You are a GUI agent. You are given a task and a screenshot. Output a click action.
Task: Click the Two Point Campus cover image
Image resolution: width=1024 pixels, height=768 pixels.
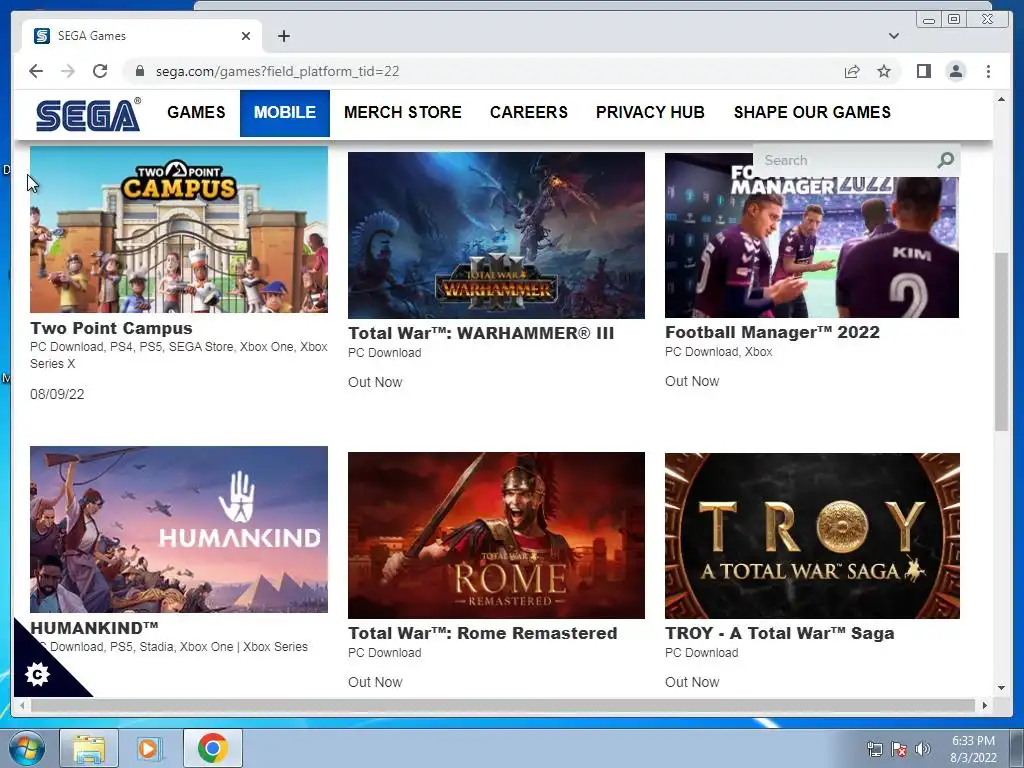[179, 229]
